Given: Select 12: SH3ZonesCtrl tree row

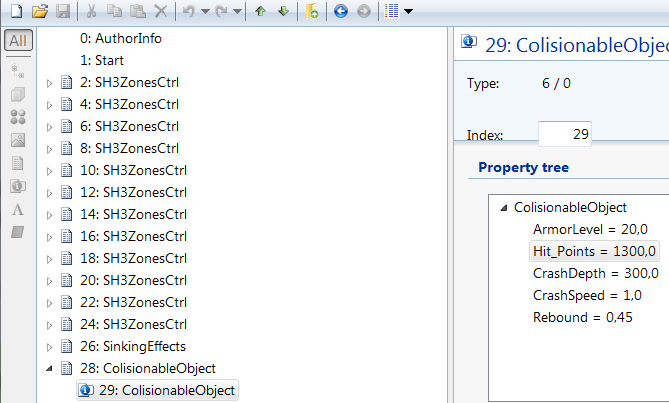Looking at the screenshot, I should pyautogui.click(x=134, y=192).
